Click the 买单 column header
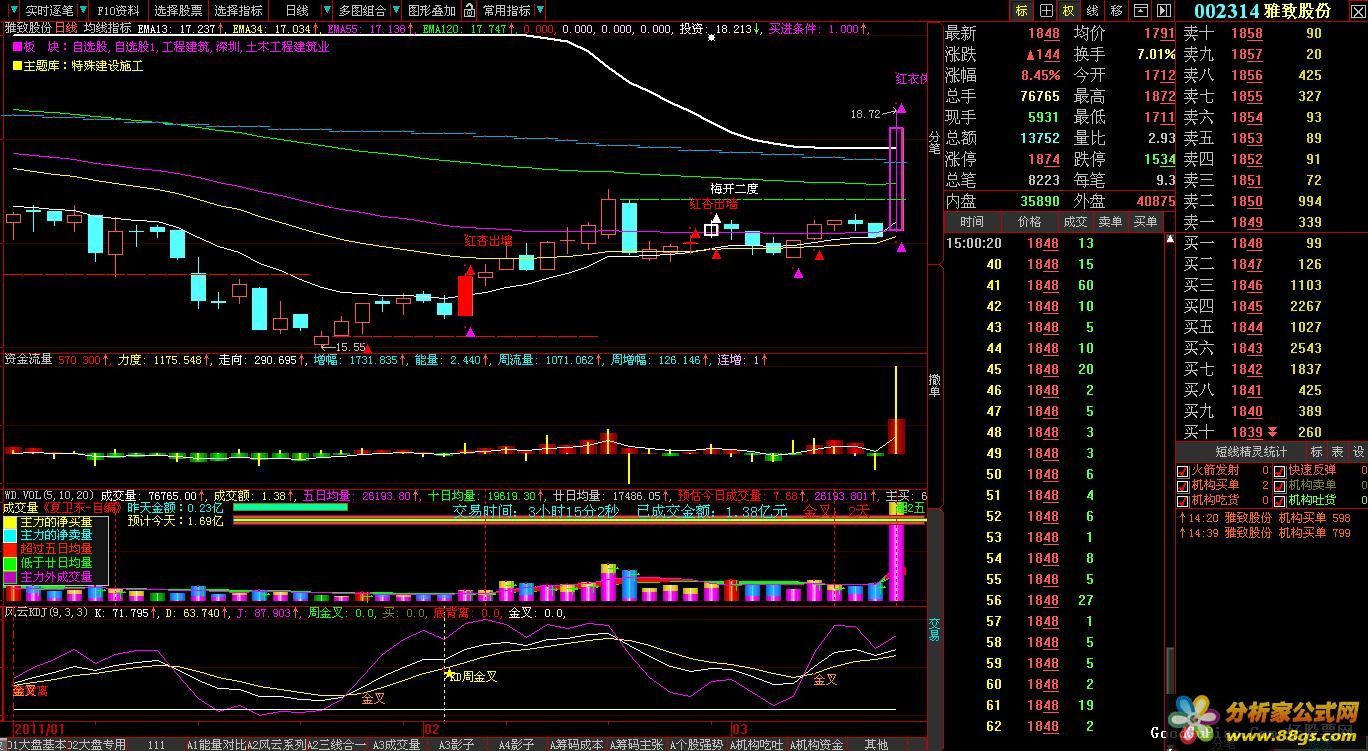Viewport: 1368px width, 751px height. (1145, 221)
